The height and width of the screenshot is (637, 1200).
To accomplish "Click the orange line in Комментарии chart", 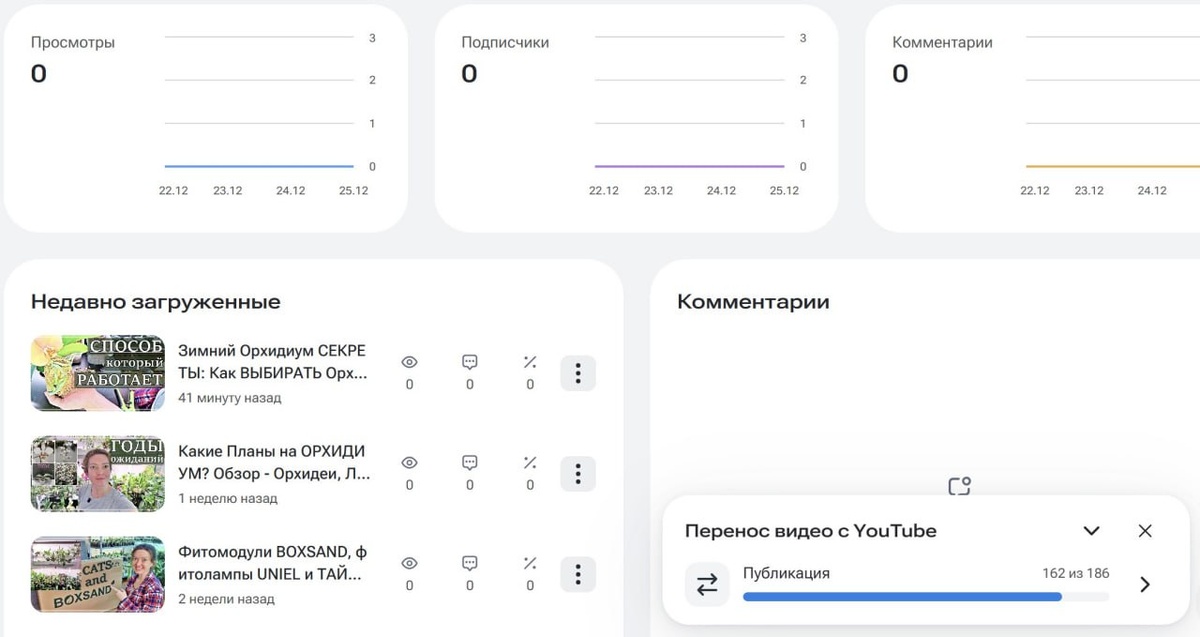I will (x=1113, y=166).
